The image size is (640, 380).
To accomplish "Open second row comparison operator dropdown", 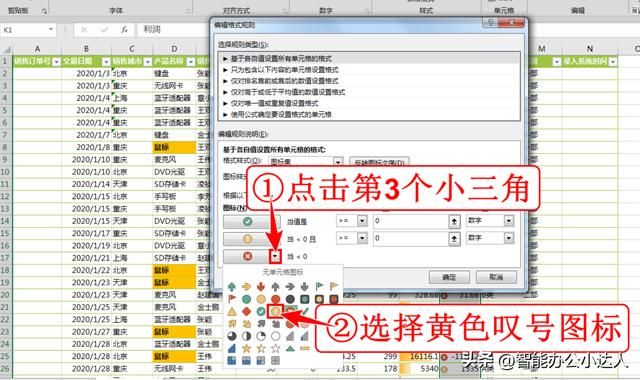I will [x=362, y=238].
